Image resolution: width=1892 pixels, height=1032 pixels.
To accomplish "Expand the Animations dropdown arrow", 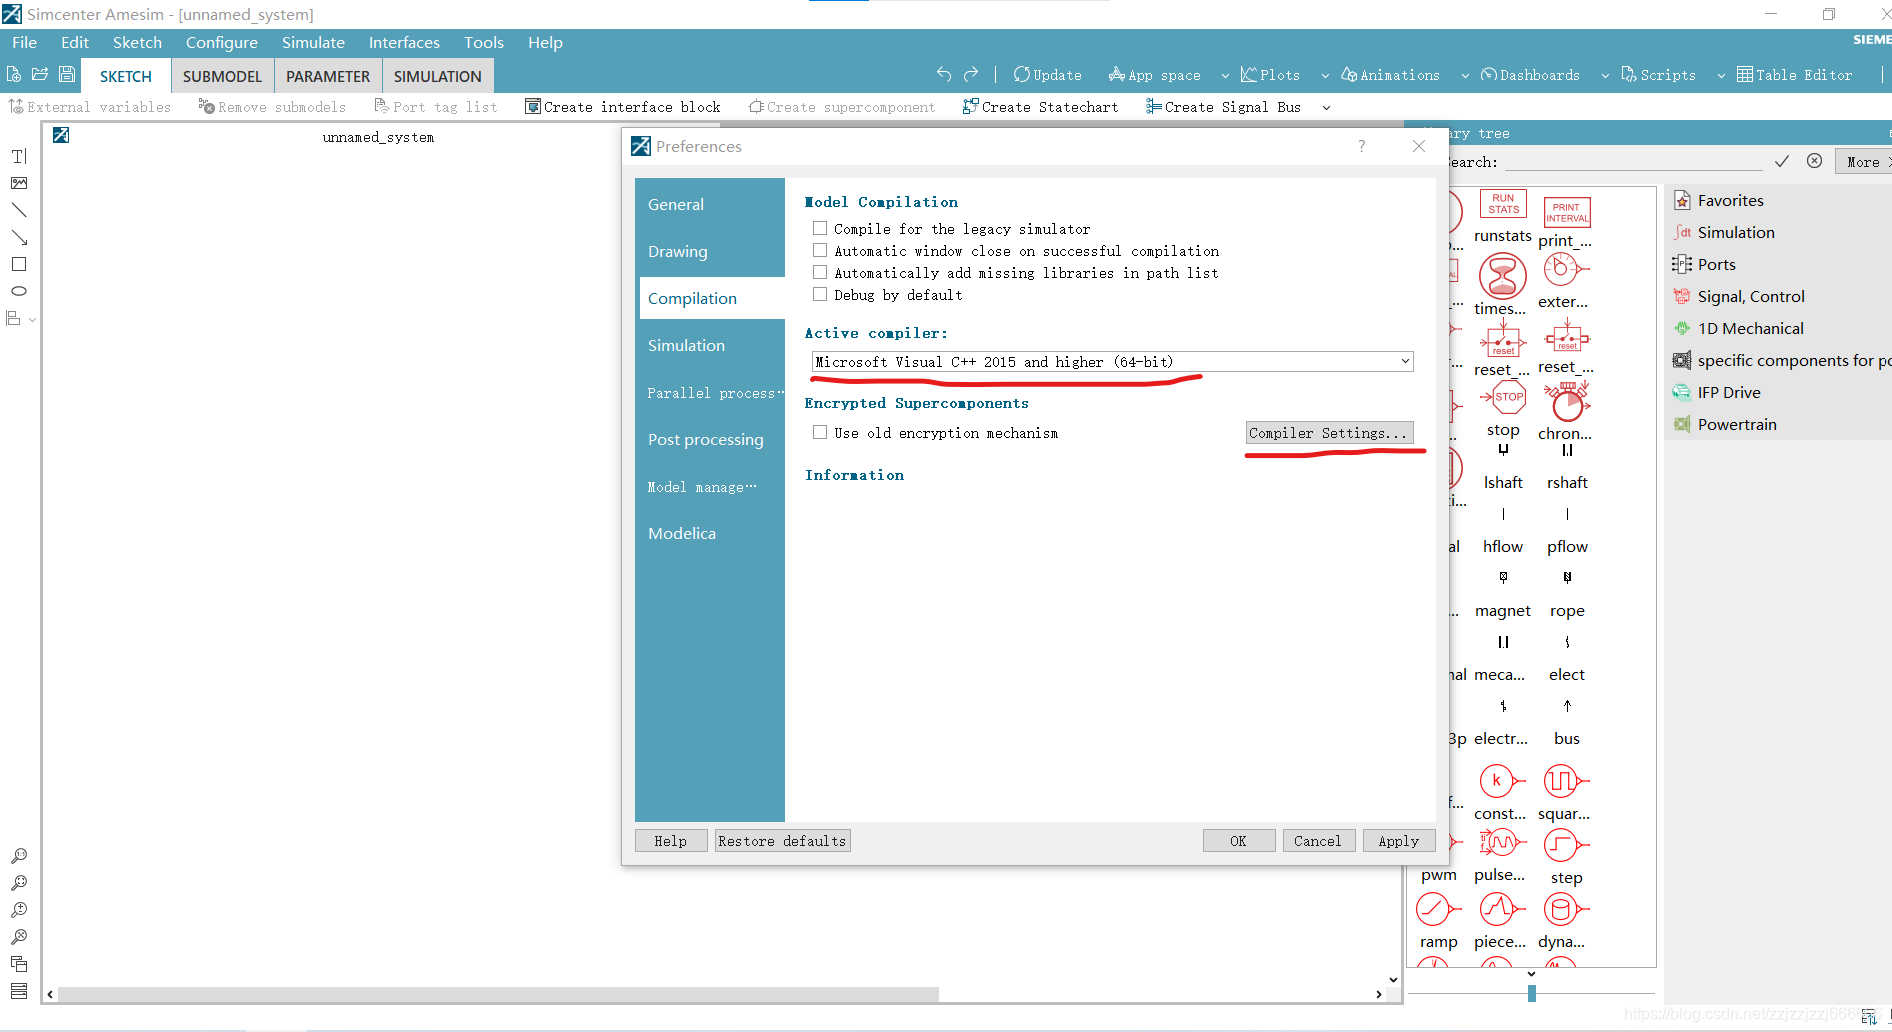I will [1465, 75].
